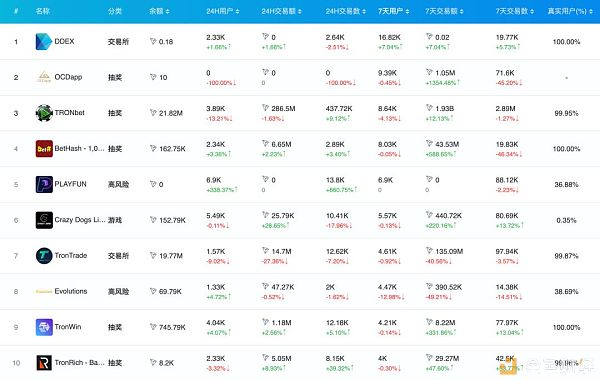Click the 分类 column header

115,11
